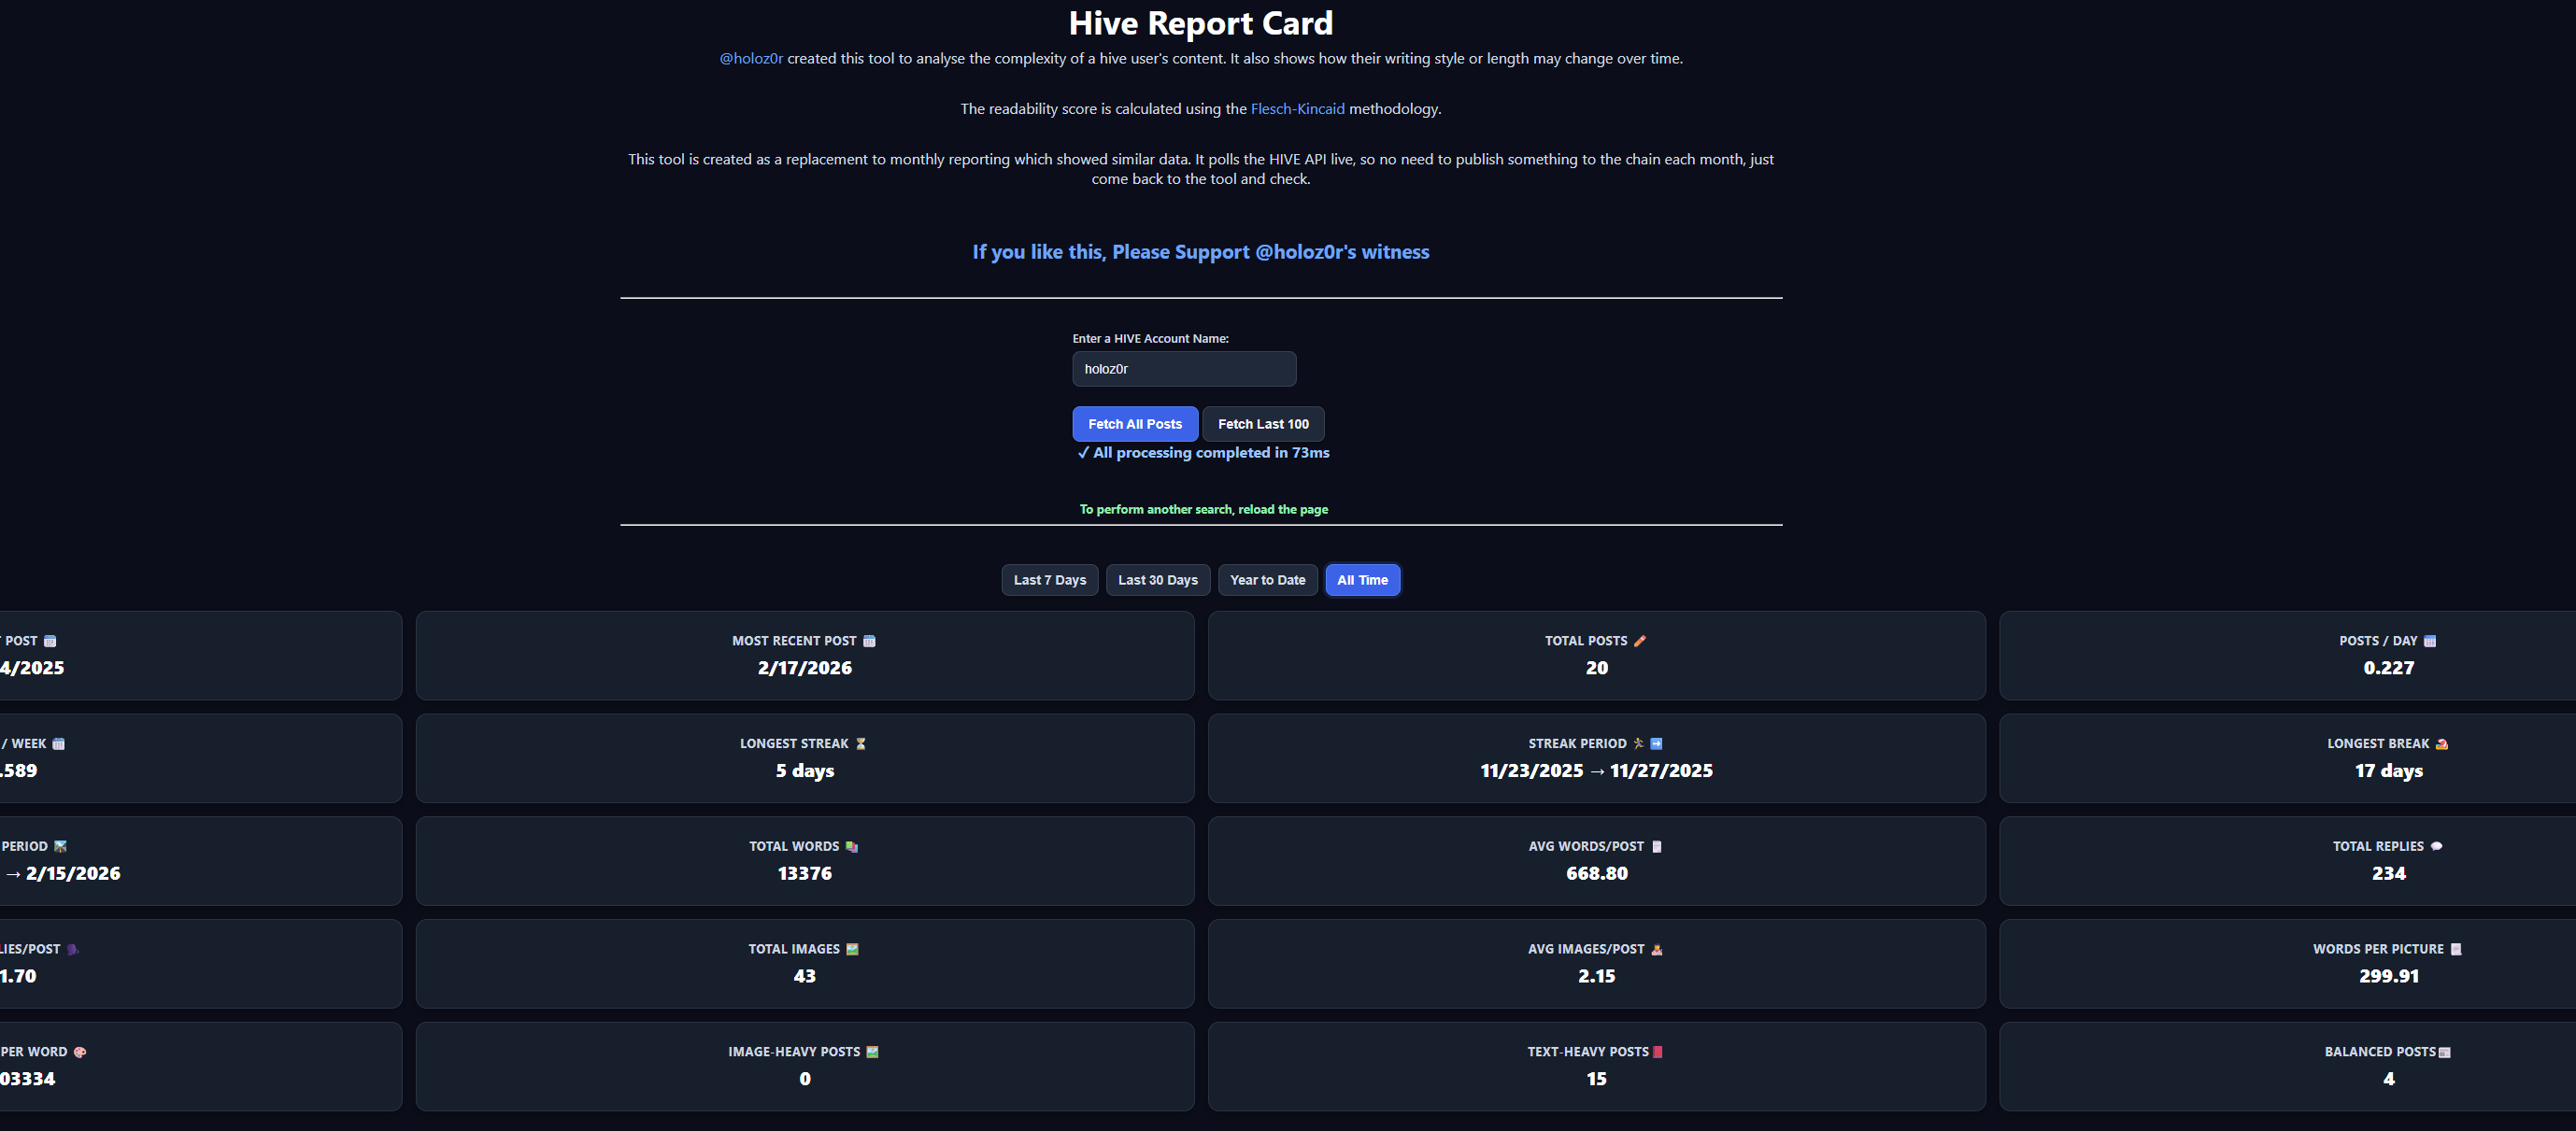2576x1131 pixels.
Task: Click page icon beside Avg Words/Post
Action: pyautogui.click(x=1656, y=846)
